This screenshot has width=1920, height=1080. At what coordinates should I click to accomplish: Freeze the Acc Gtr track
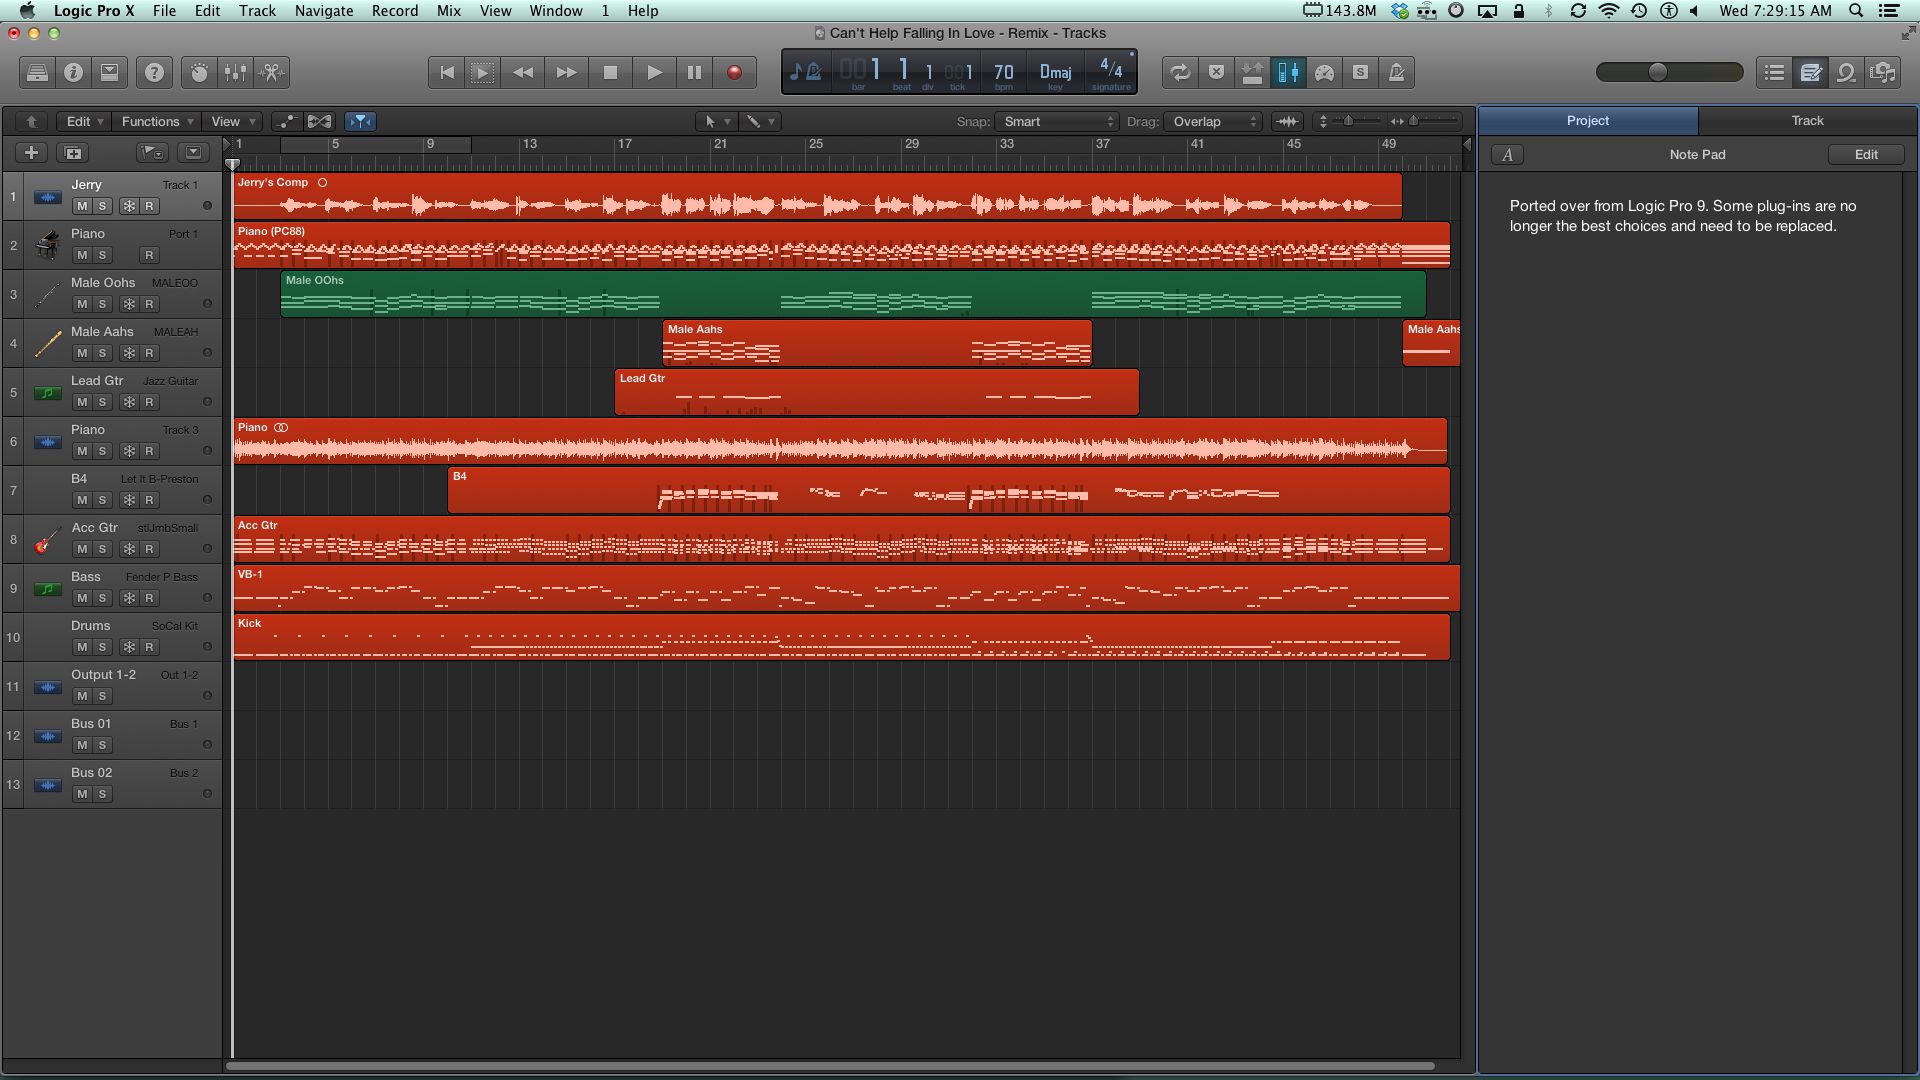tap(129, 549)
